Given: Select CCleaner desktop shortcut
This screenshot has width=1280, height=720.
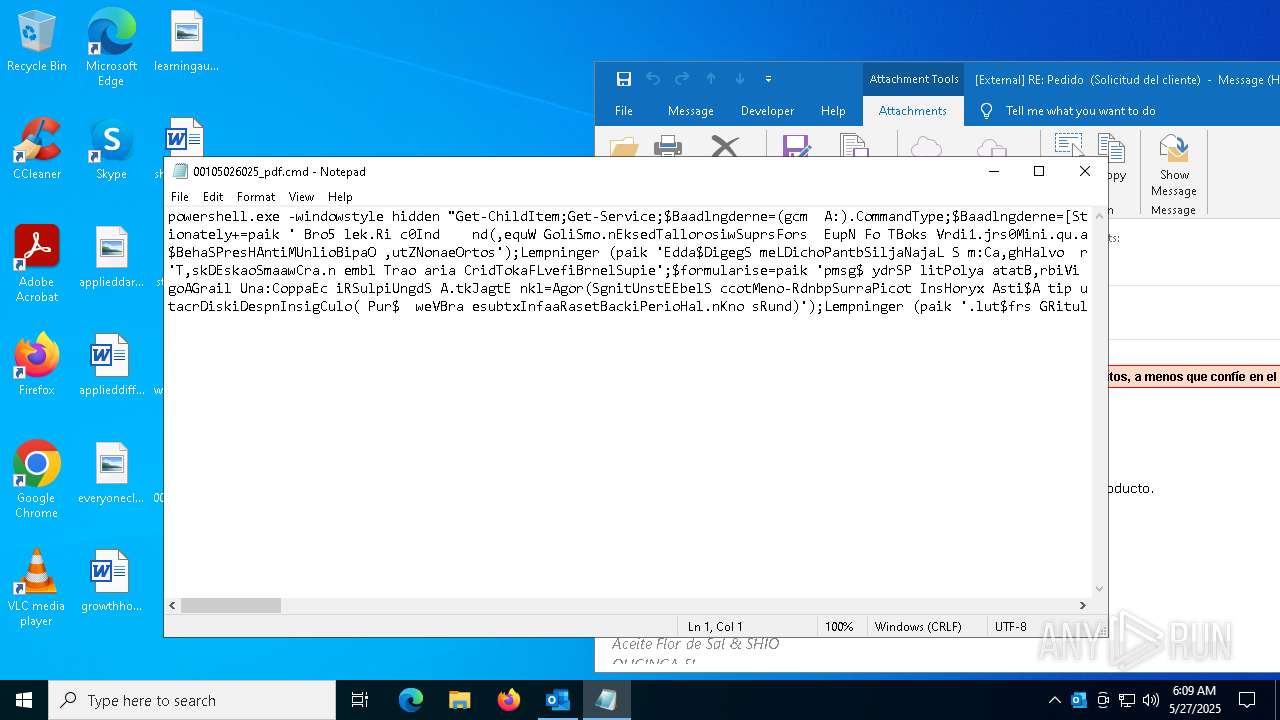Looking at the screenshot, I should coord(37,150).
